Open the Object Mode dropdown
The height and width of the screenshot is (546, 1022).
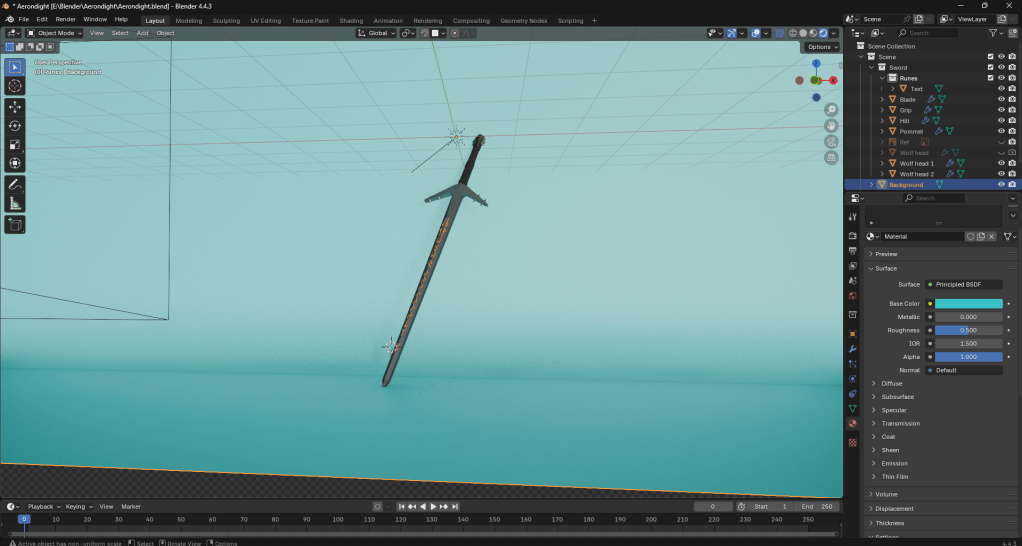click(x=55, y=33)
